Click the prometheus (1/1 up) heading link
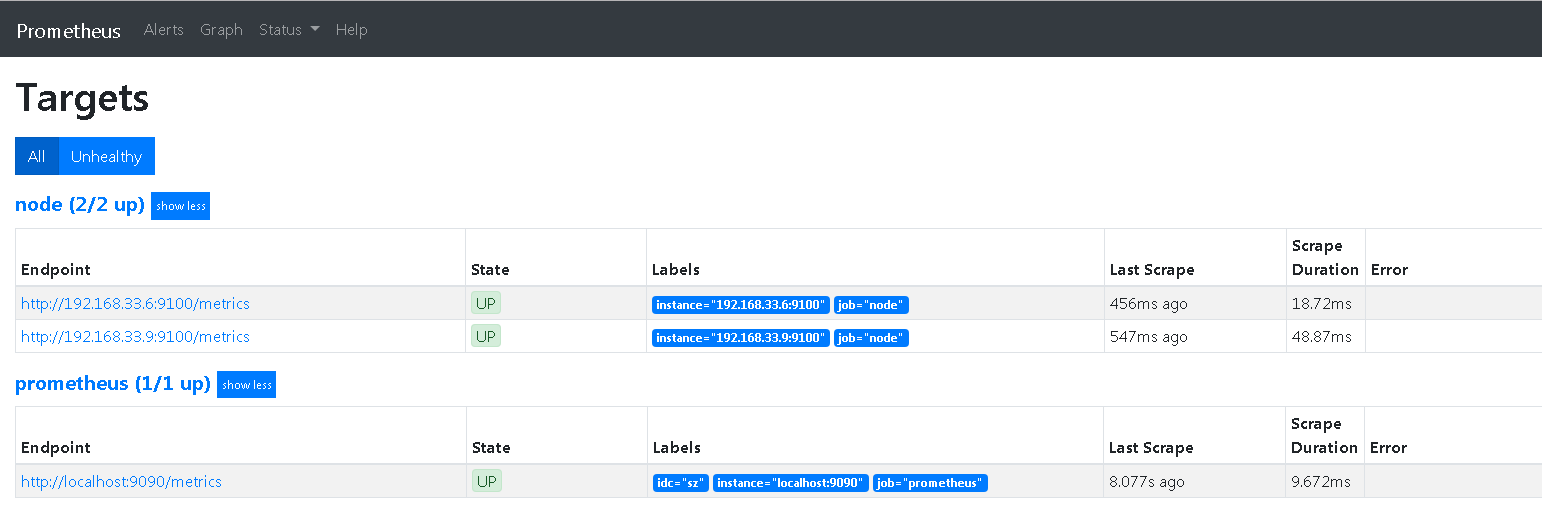 click(113, 384)
